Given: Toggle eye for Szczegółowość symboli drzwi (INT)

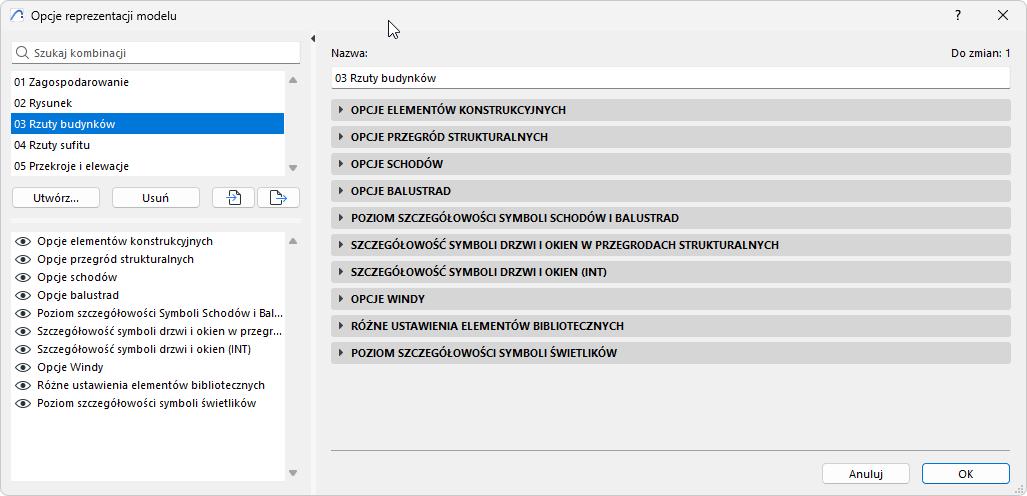Looking at the screenshot, I should tap(24, 349).
